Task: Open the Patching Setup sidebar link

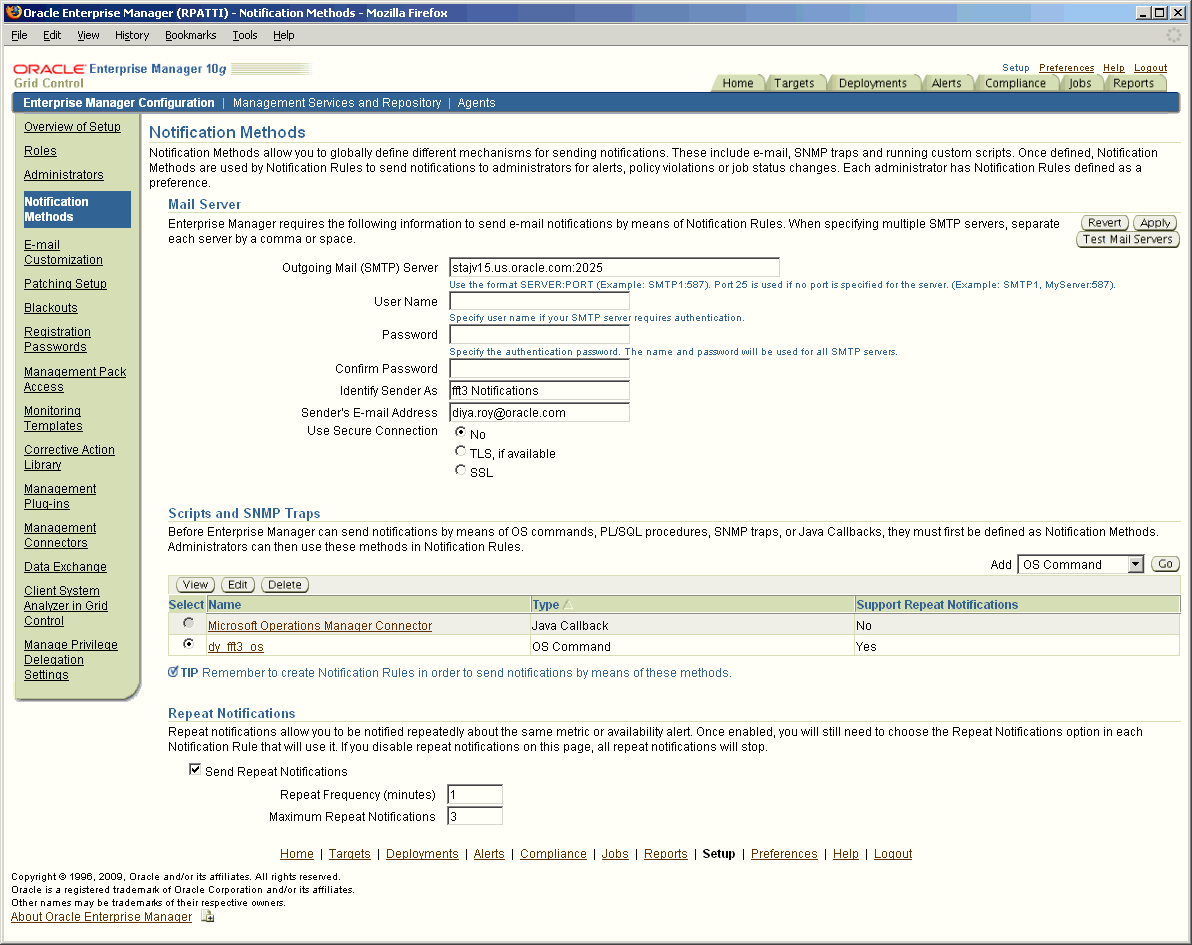Action: pyautogui.click(x=65, y=284)
